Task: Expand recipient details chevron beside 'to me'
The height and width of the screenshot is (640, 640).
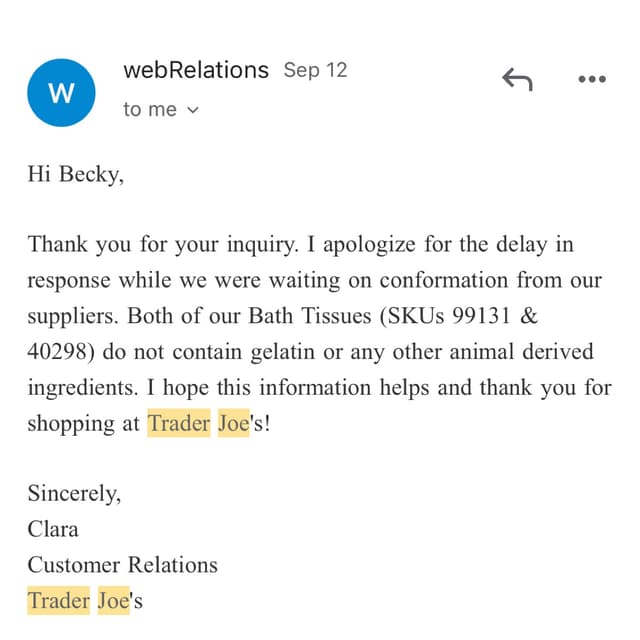Action: tap(193, 110)
